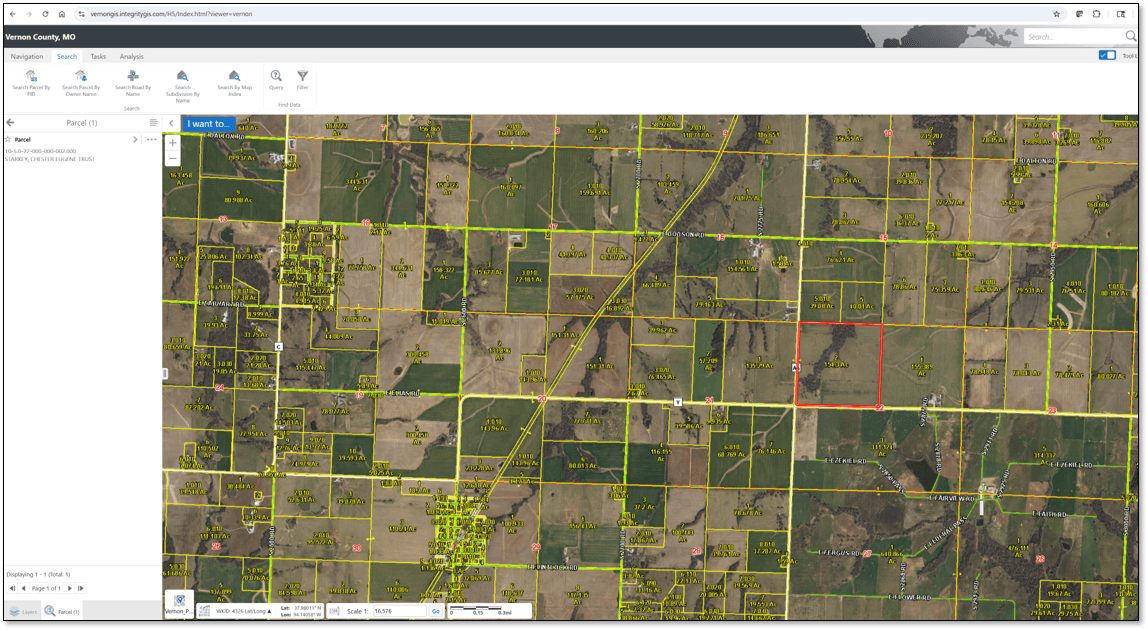Click the panel actions menu icon above Parcel results
Viewport: 1148px width, 630px height.
[x=155, y=123]
